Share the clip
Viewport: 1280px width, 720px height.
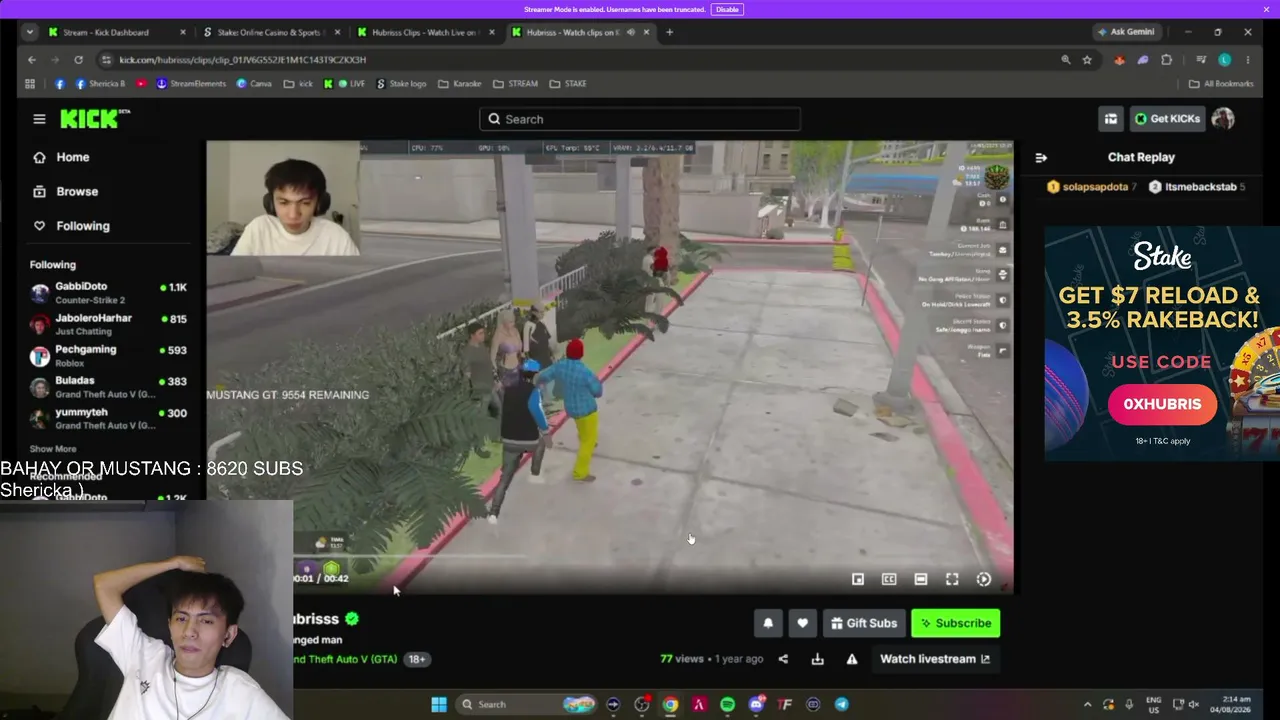[783, 659]
